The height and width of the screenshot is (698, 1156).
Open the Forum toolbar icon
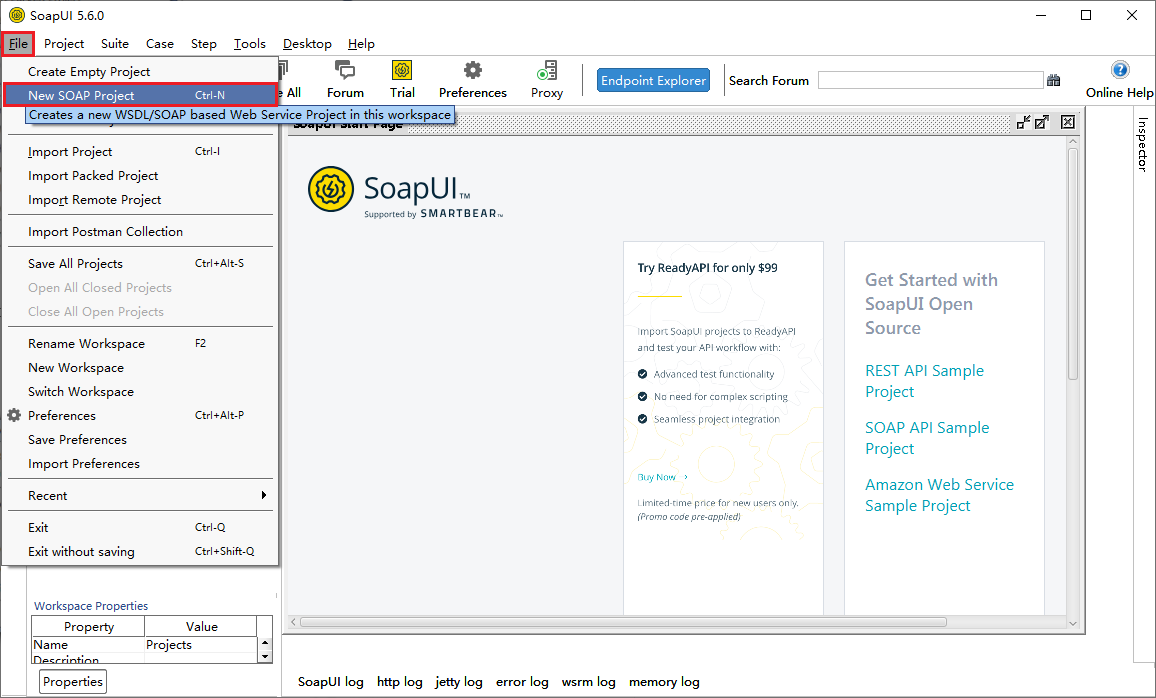coord(345,80)
